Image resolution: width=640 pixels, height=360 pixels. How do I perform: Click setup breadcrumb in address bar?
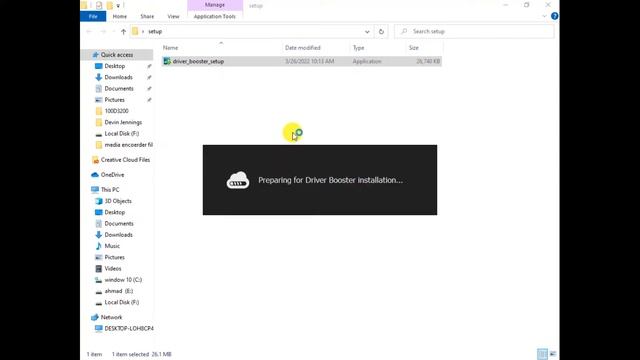[155, 31]
